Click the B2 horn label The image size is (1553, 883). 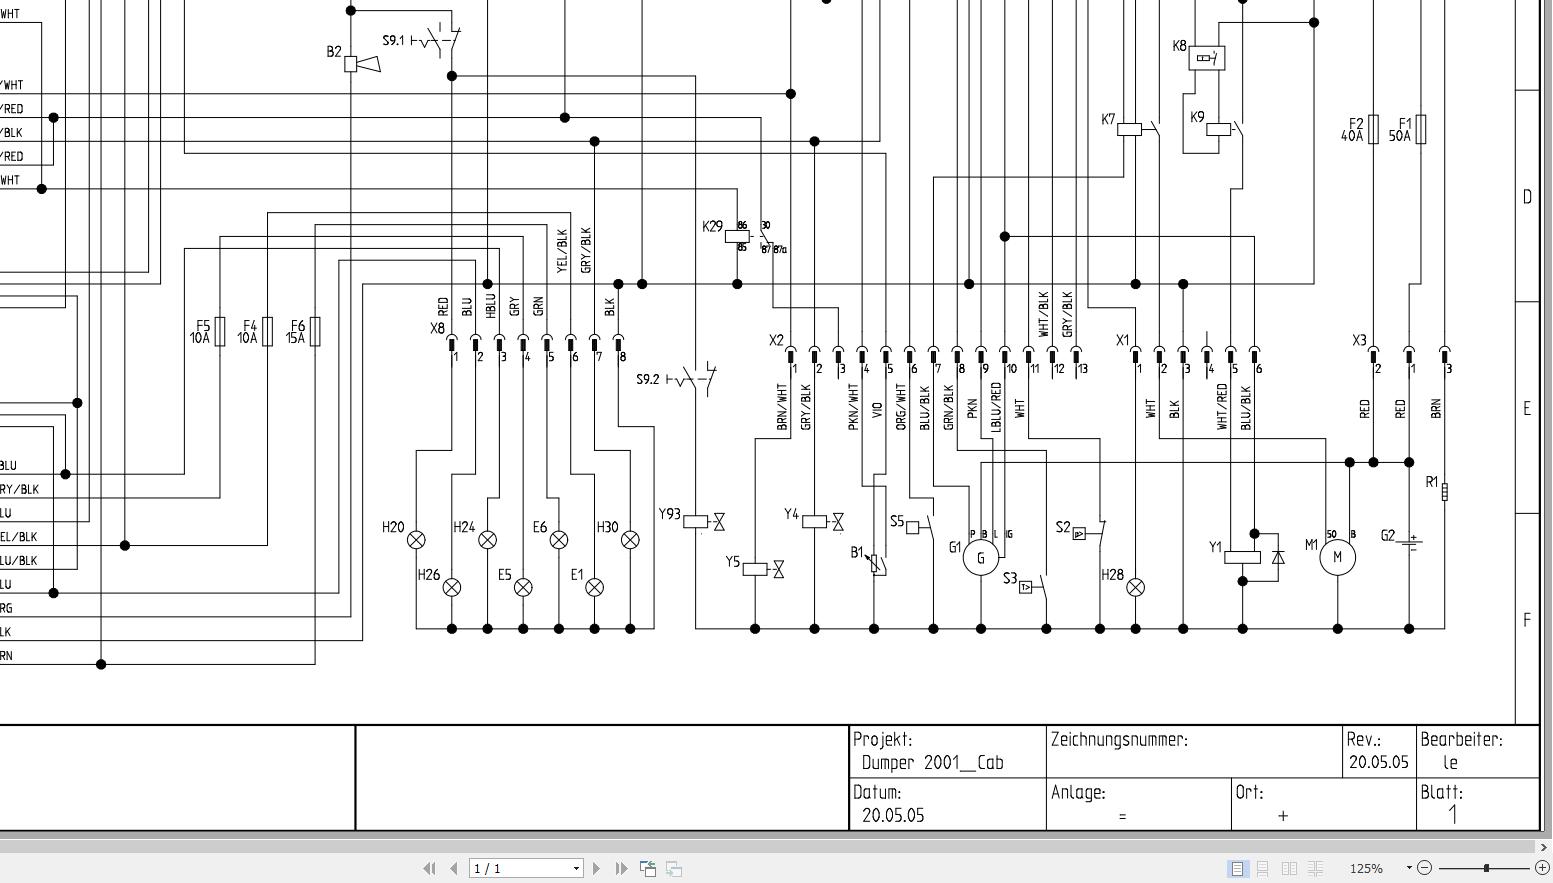pos(334,52)
